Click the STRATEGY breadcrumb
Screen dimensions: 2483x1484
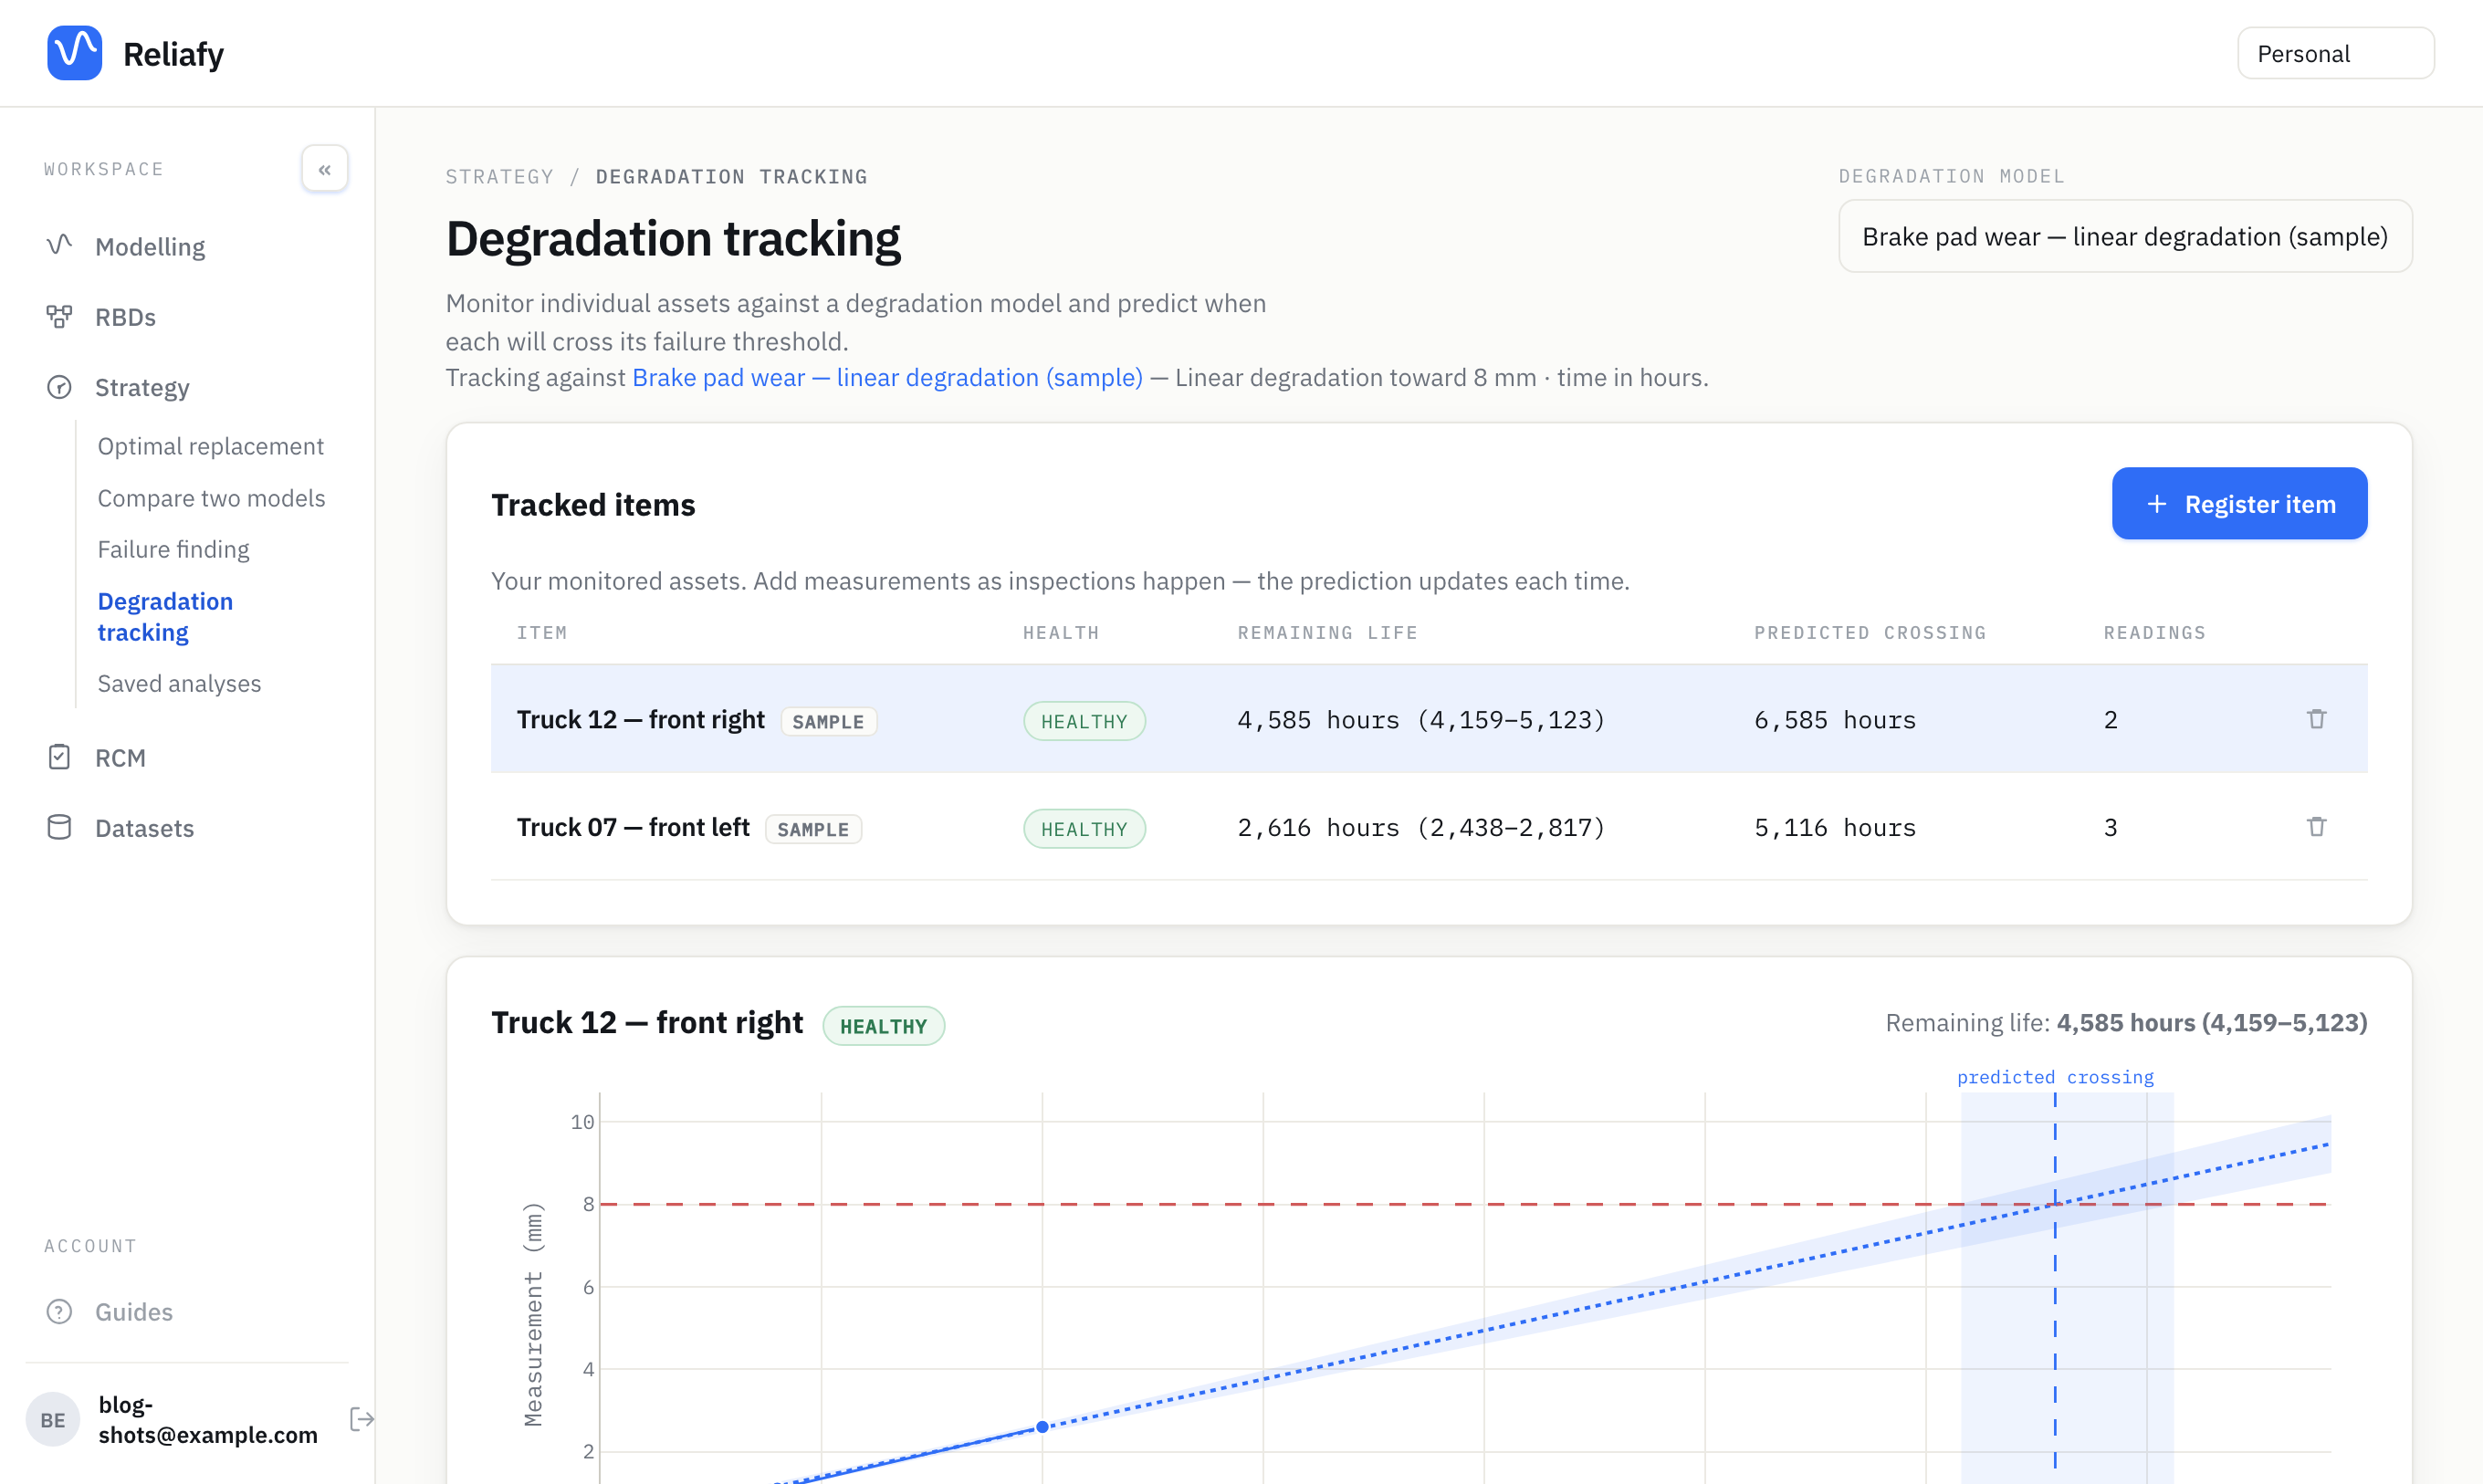click(499, 176)
